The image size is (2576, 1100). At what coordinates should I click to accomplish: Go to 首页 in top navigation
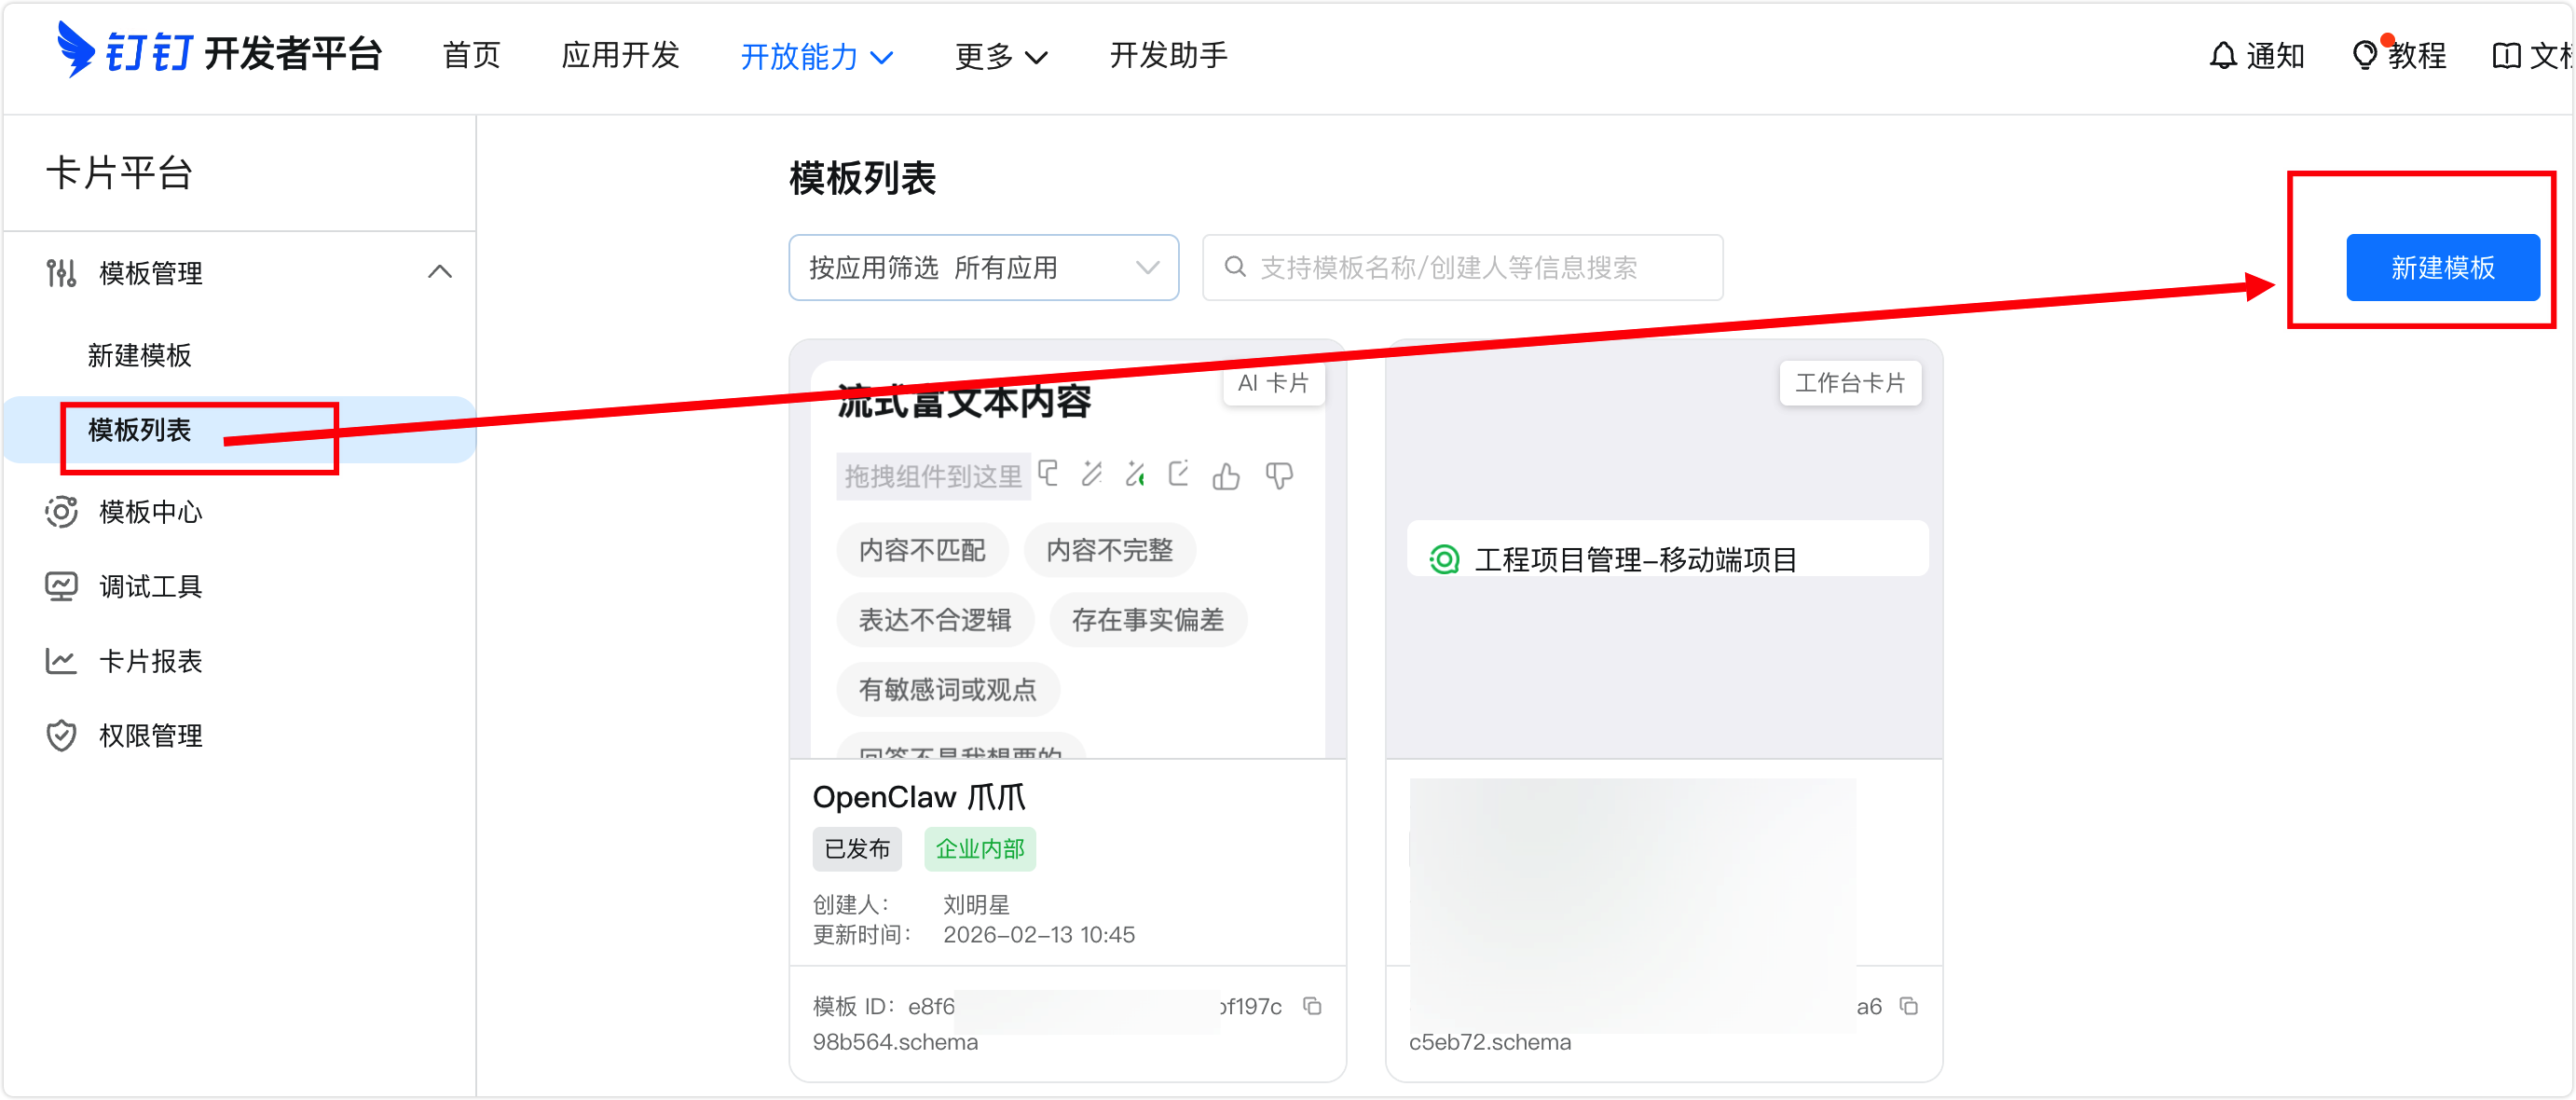pos(471,55)
